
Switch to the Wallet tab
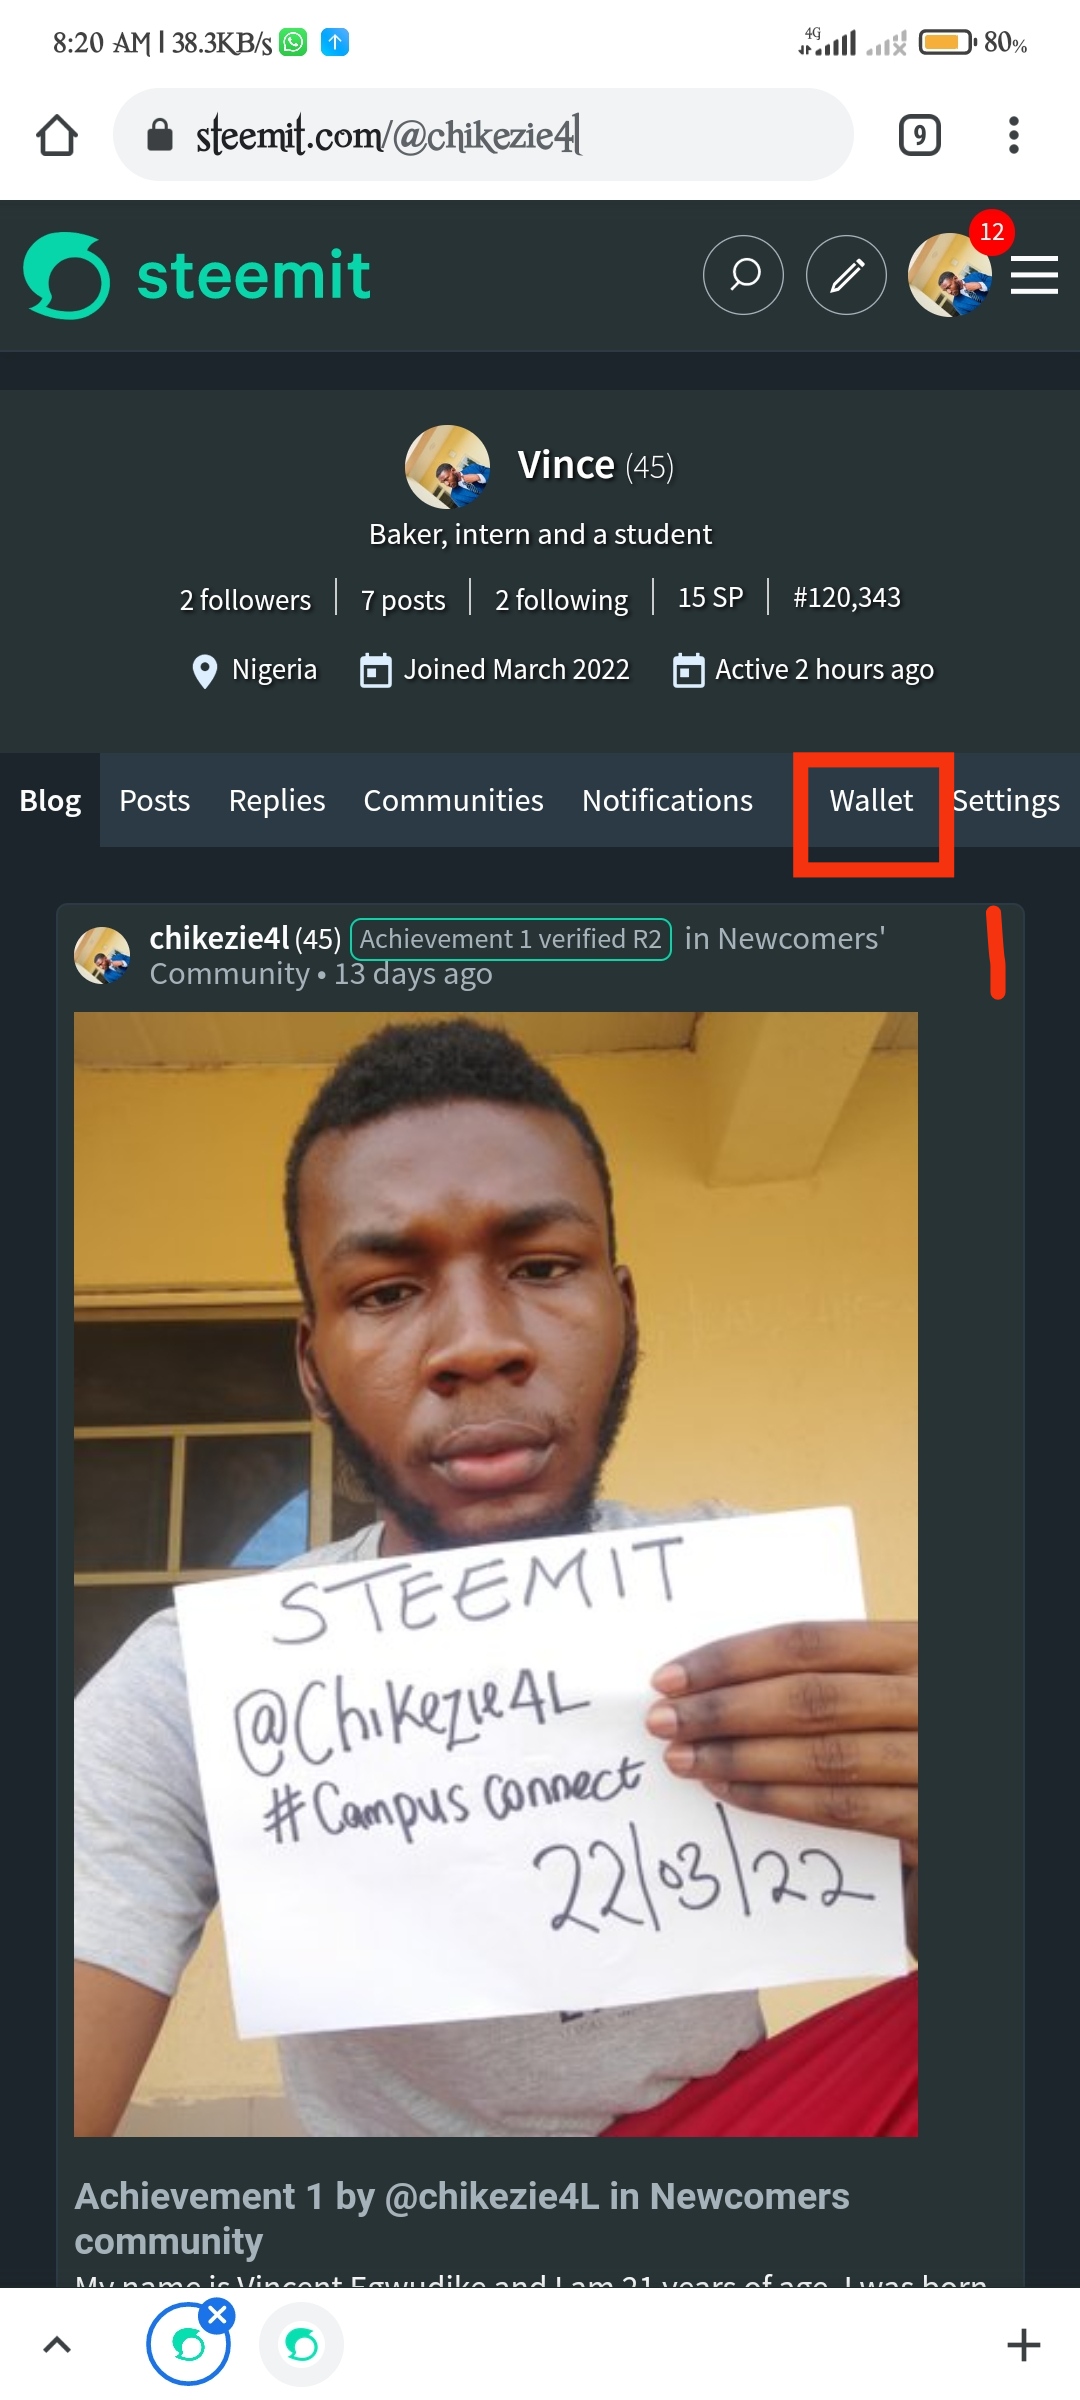(x=871, y=801)
